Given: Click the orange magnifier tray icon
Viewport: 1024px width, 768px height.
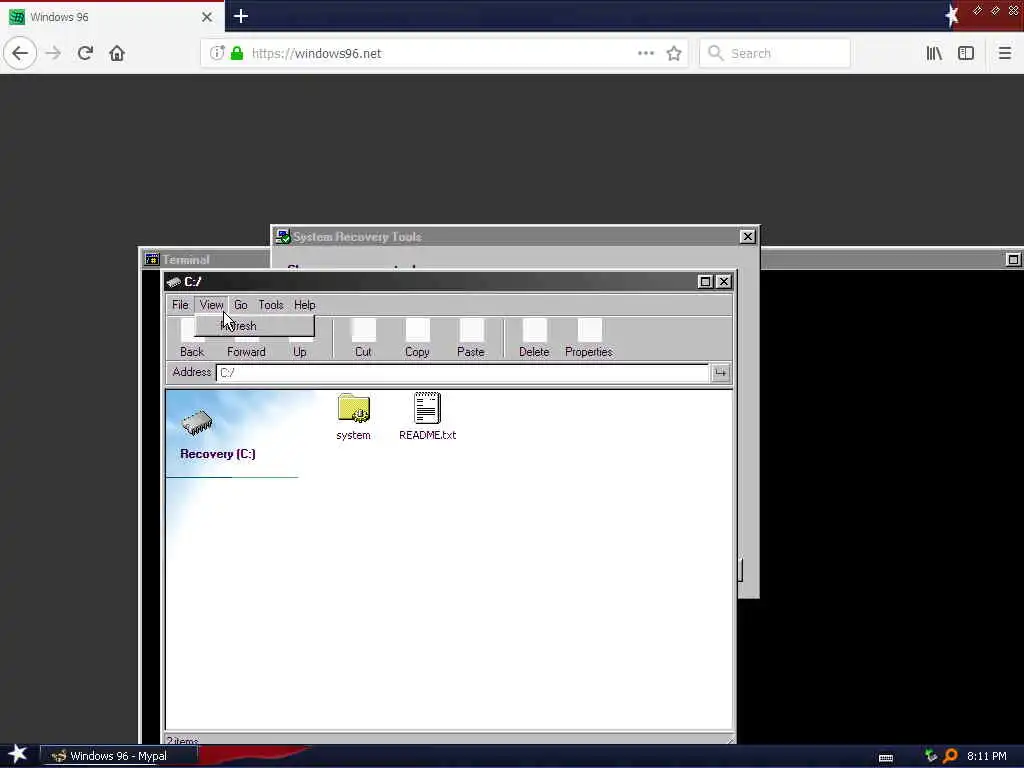Looking at the screenshot, I should click(950, 756).
